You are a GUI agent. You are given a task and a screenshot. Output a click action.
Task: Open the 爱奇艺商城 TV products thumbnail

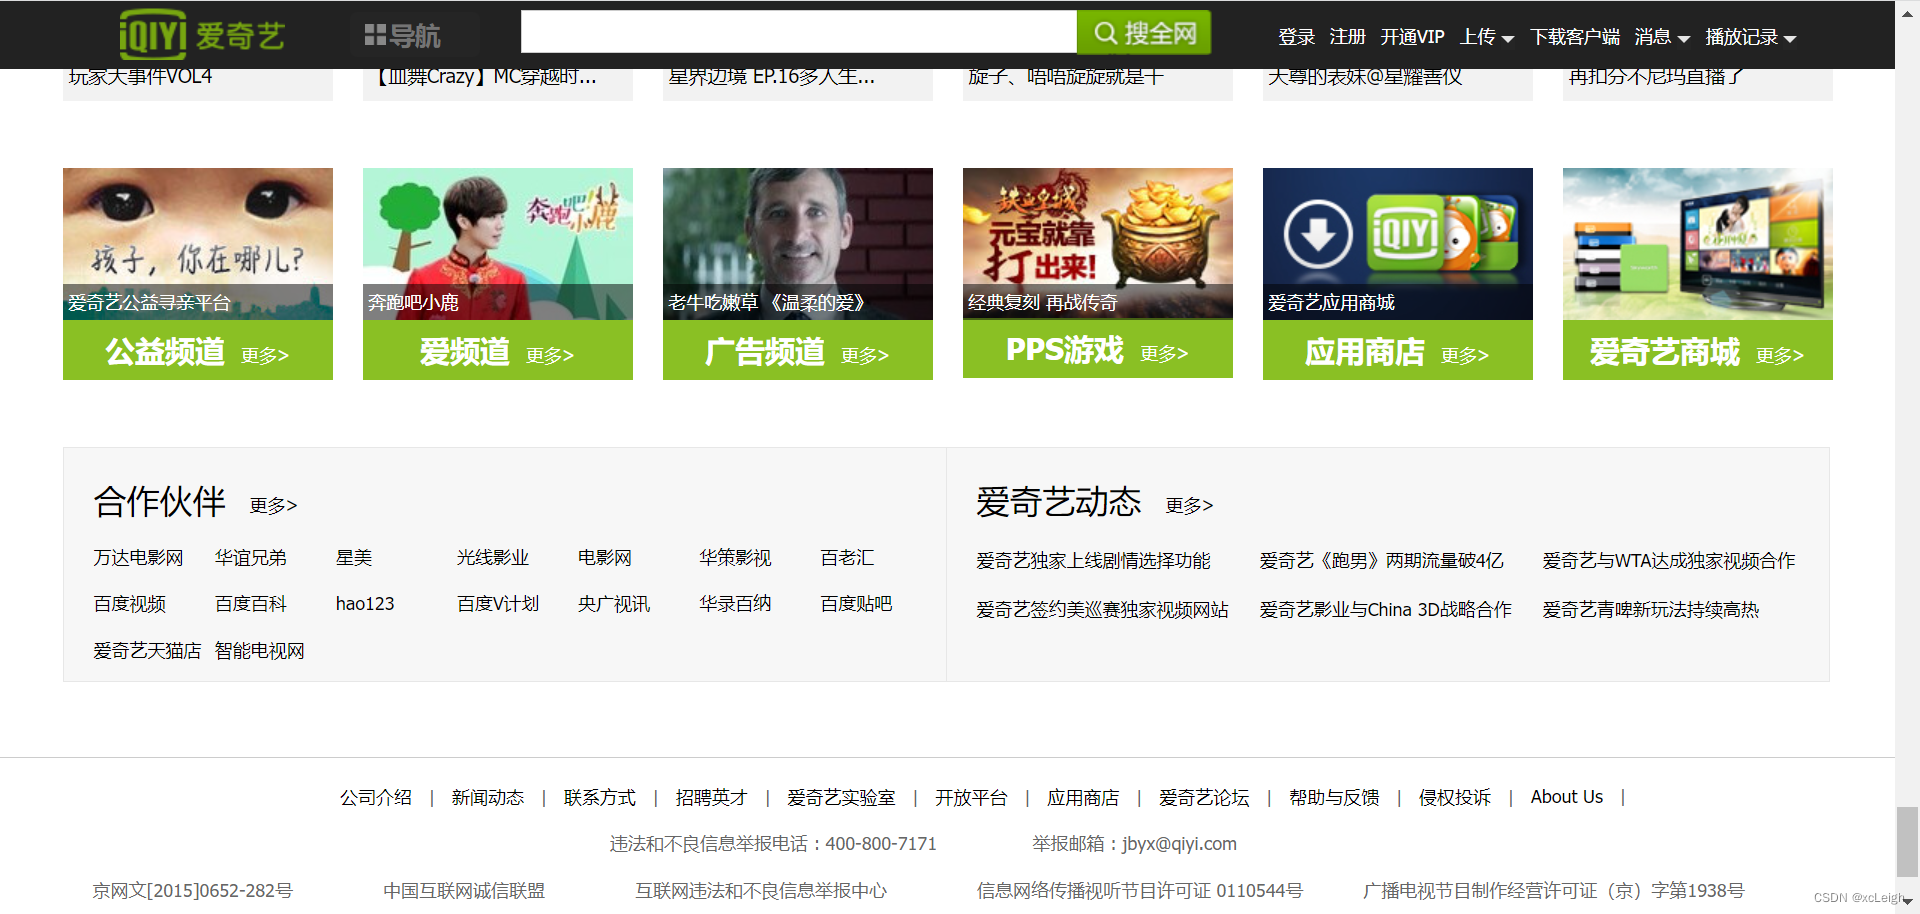tap(1698, 243)
